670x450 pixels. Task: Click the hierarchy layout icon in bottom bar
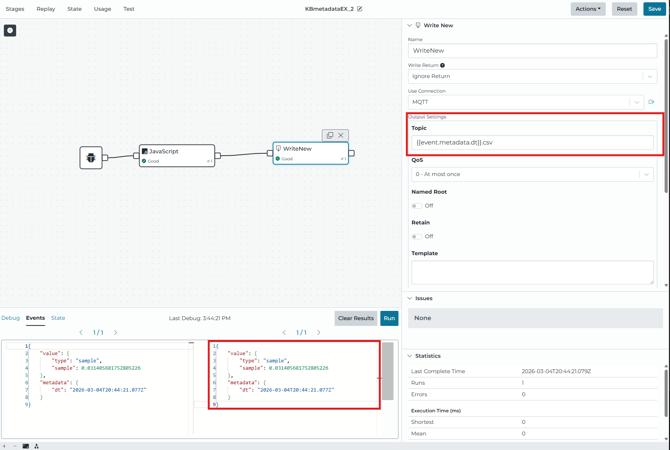(x=36, y=446)
